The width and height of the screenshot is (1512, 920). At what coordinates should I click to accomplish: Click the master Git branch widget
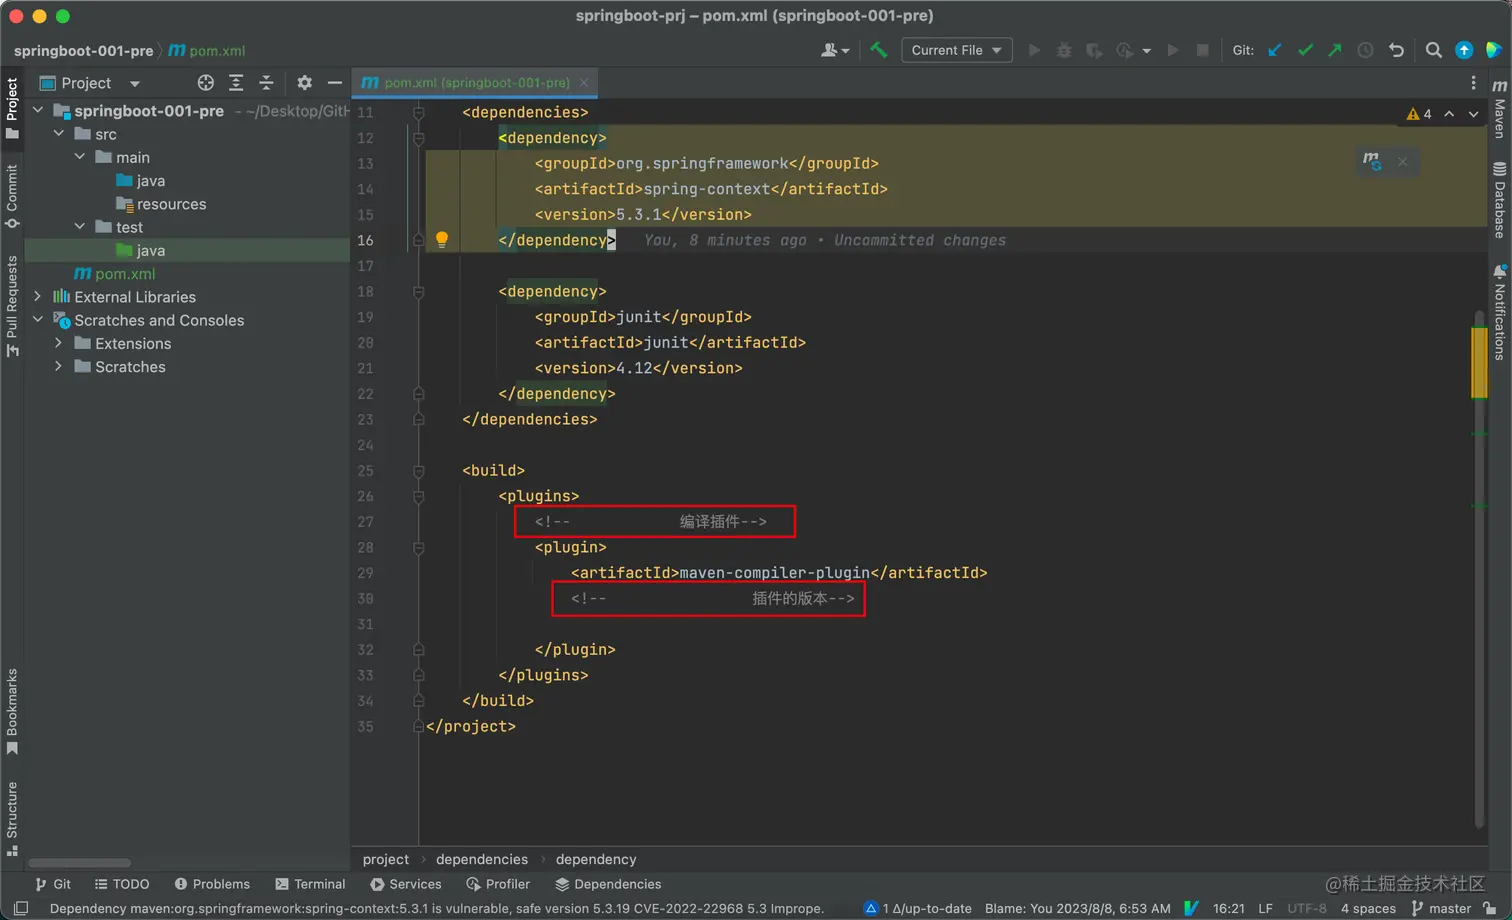click(x=1441, y=908)
